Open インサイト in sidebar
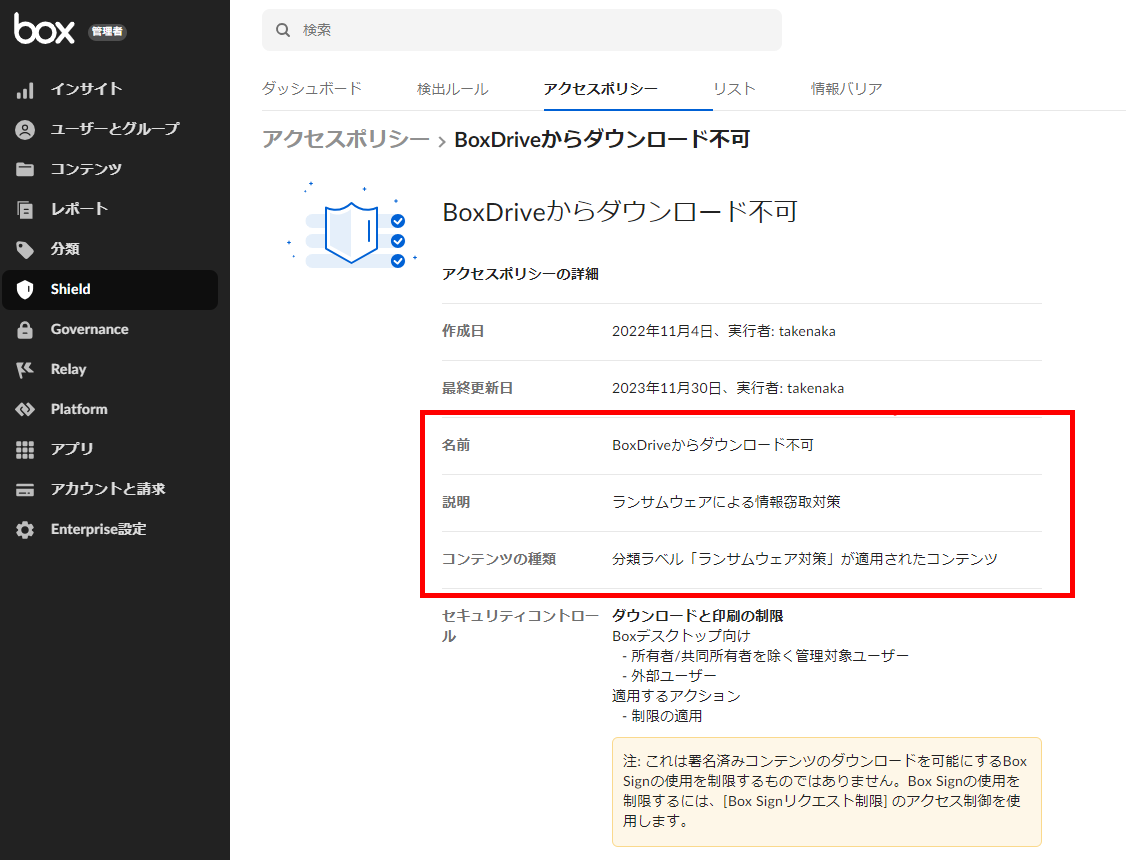Viewport: 1126px width, 860px height. (110, 89)
